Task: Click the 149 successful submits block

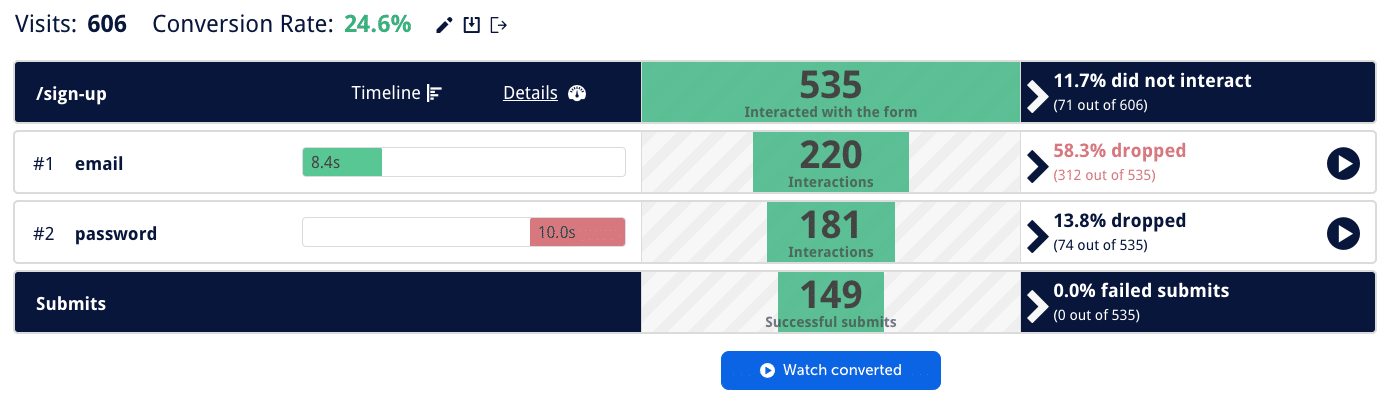Action: tap(831, 303)
